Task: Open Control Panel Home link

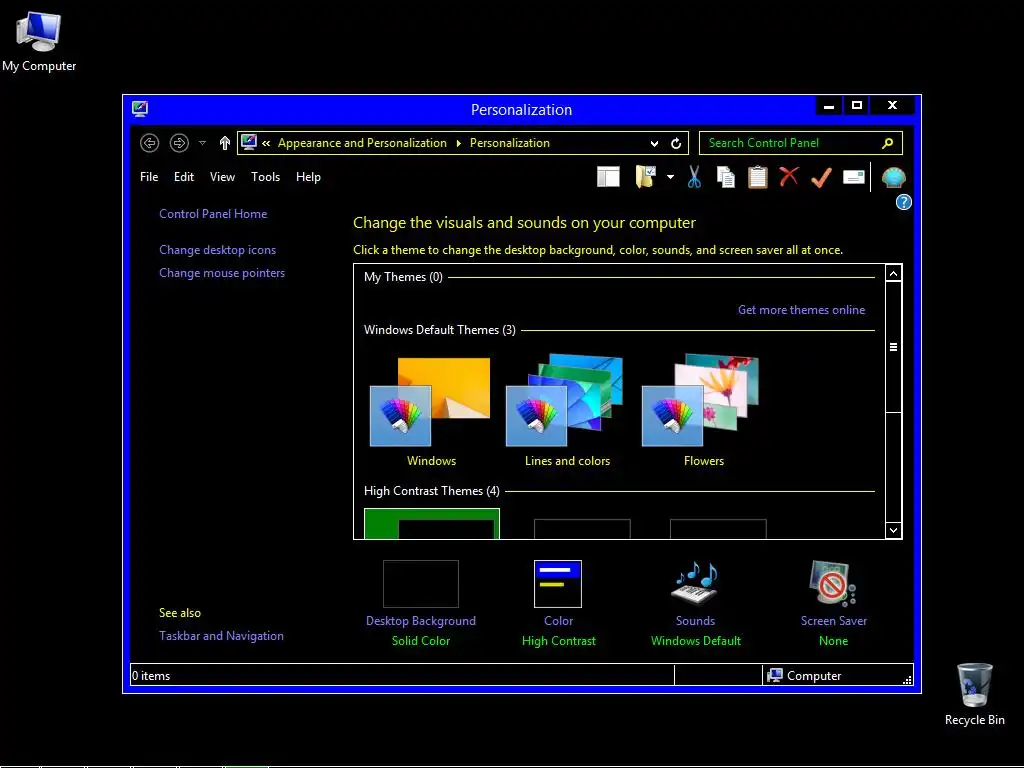Action: (213, 214)
